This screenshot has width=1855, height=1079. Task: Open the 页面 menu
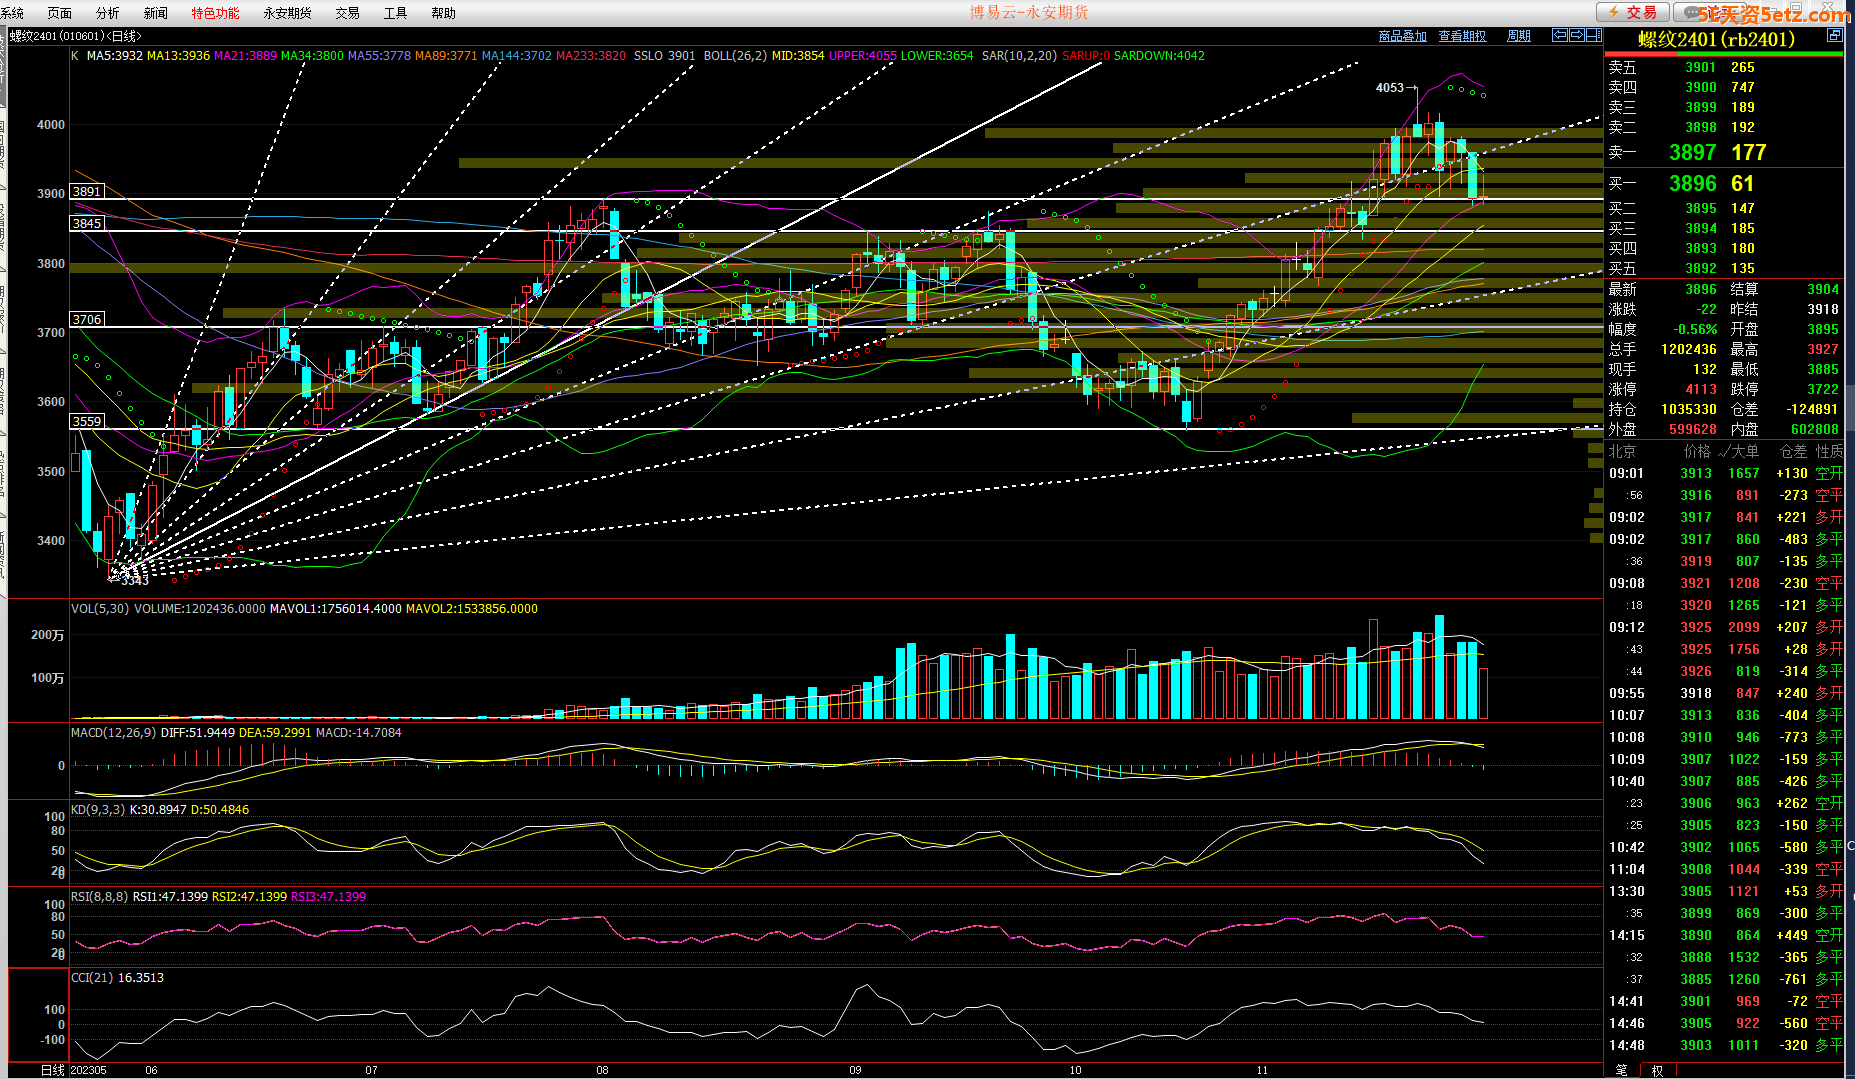pos(60,13)
